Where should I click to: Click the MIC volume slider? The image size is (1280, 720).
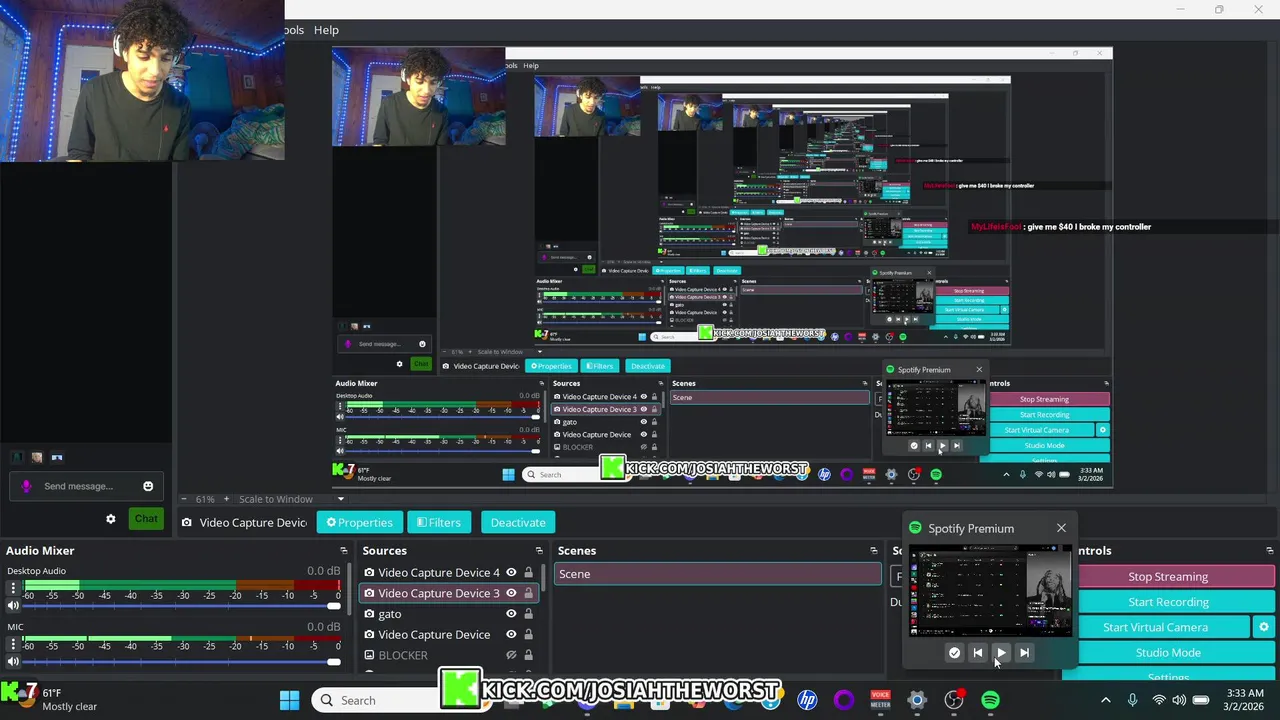click(182, 662)
